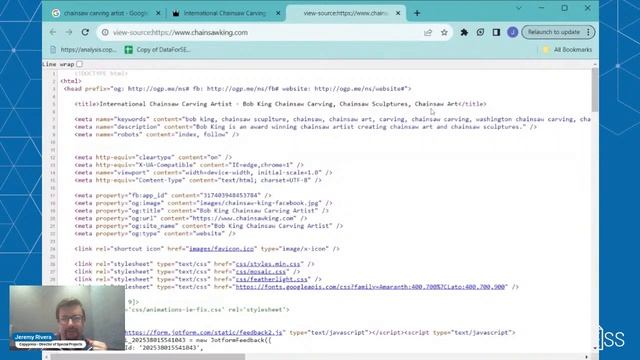Viewport: 640px width, 360px height.
Task: Reload the view-source page
Action: pos(85,32)
